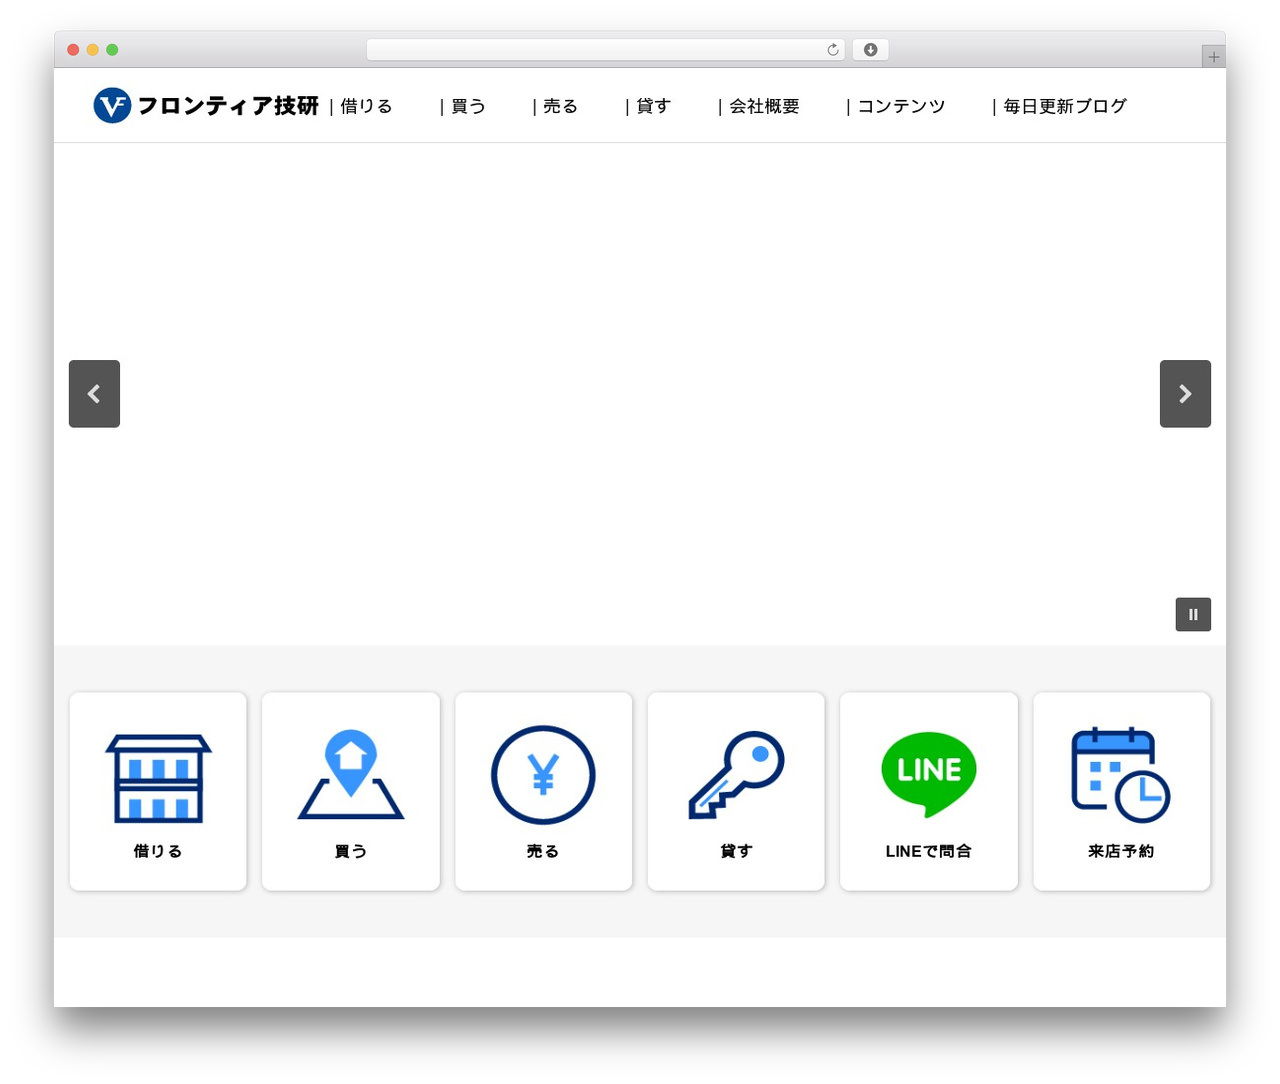Image resolution: width=1280 pixels, height=1084 pixels.
Task: Click the 売る card label
Action: click(543, 851)
